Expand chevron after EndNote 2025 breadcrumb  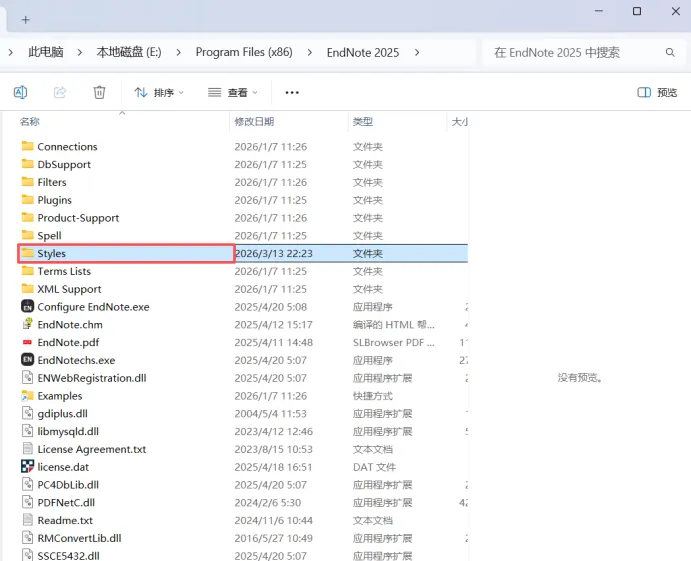tap(417, 52)
